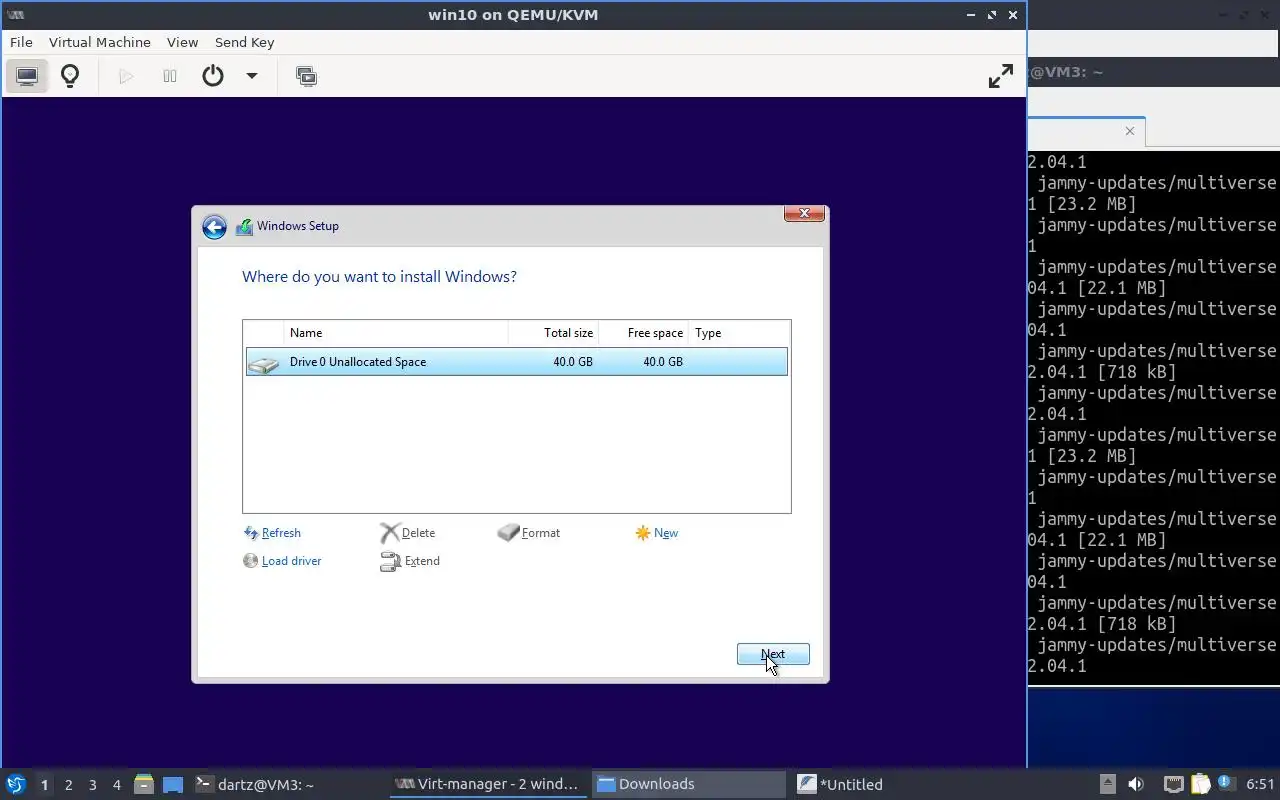1280x800 pixels.
Task: Open the file manager launcher in taskbar
Action: coord(144,784)
